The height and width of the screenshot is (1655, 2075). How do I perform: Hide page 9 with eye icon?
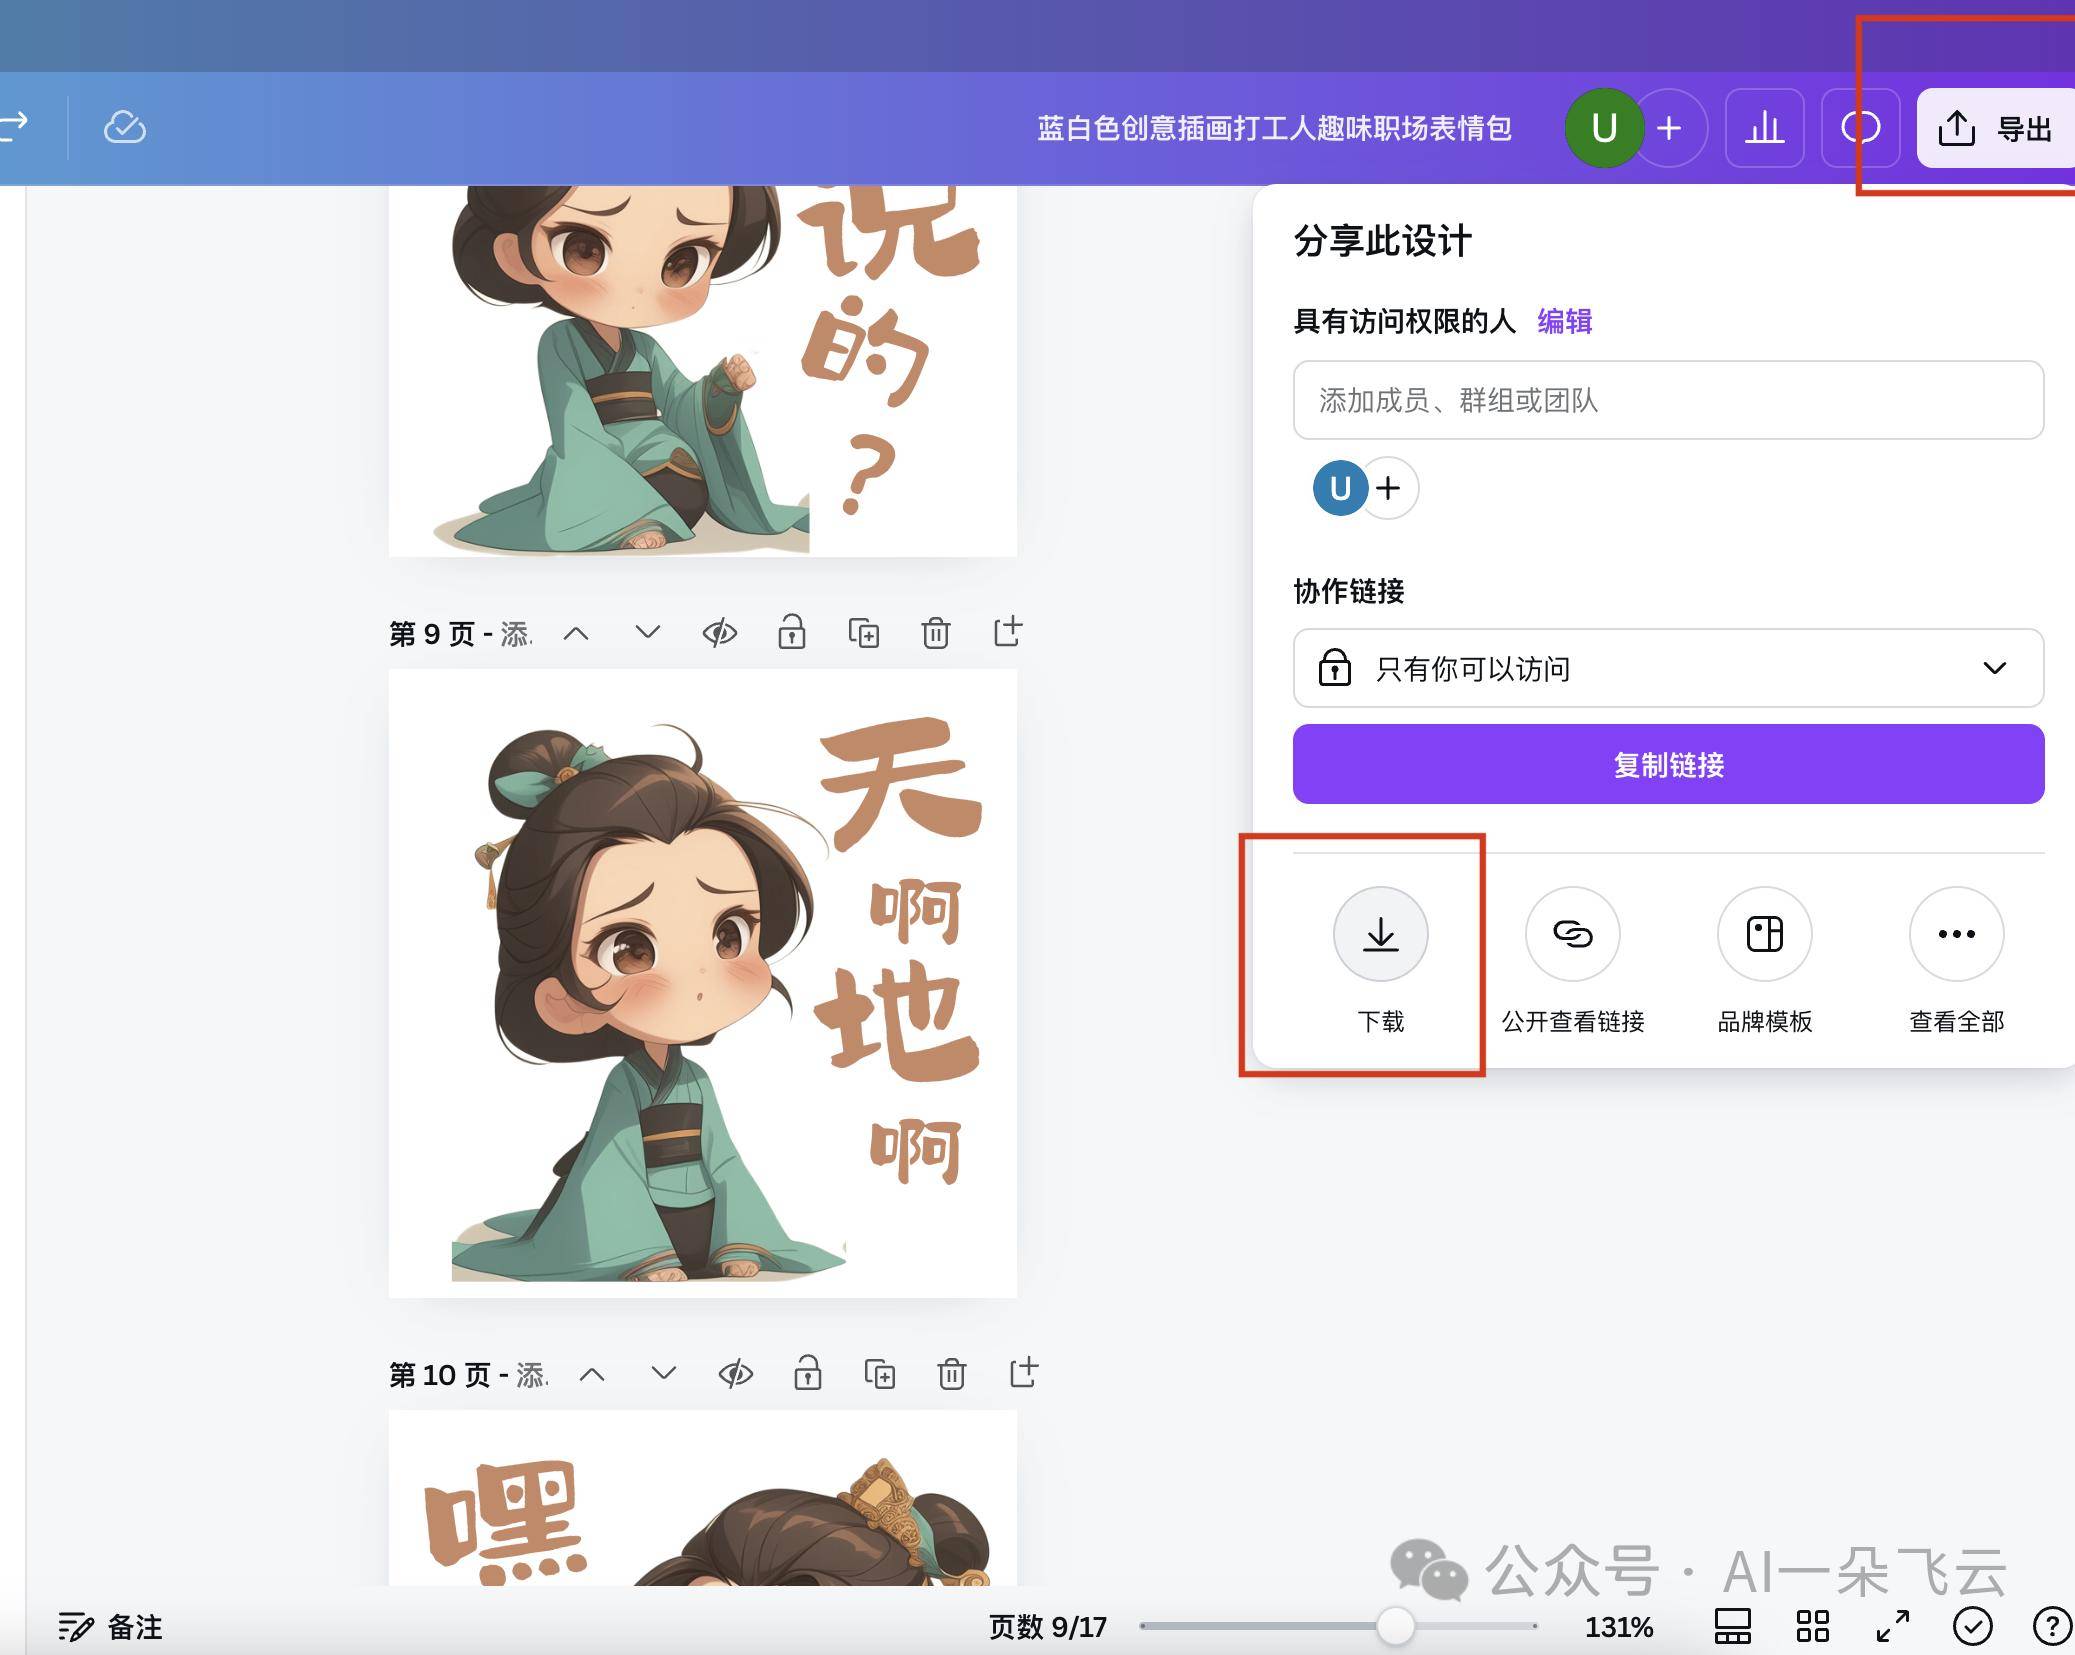coord(722,633)
